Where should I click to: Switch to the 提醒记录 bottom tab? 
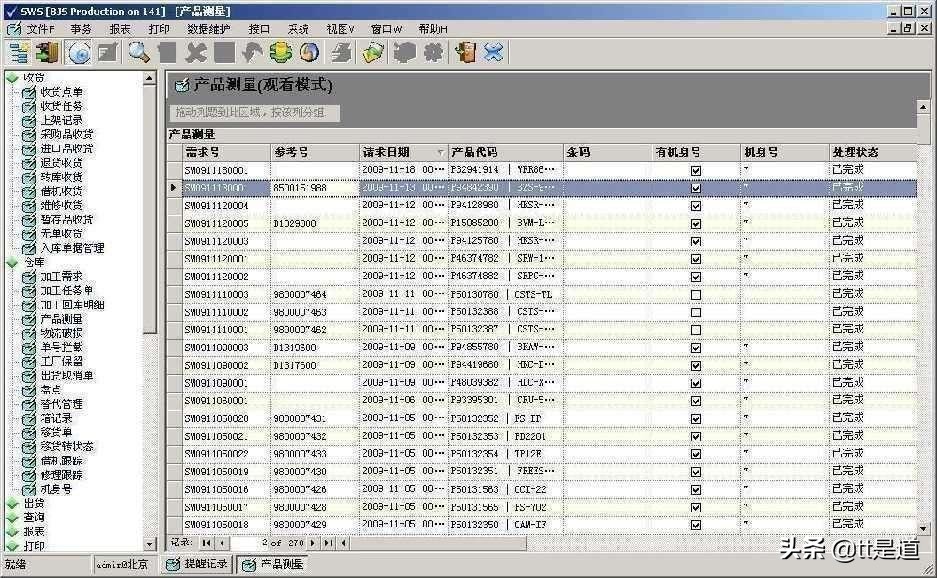197,564
